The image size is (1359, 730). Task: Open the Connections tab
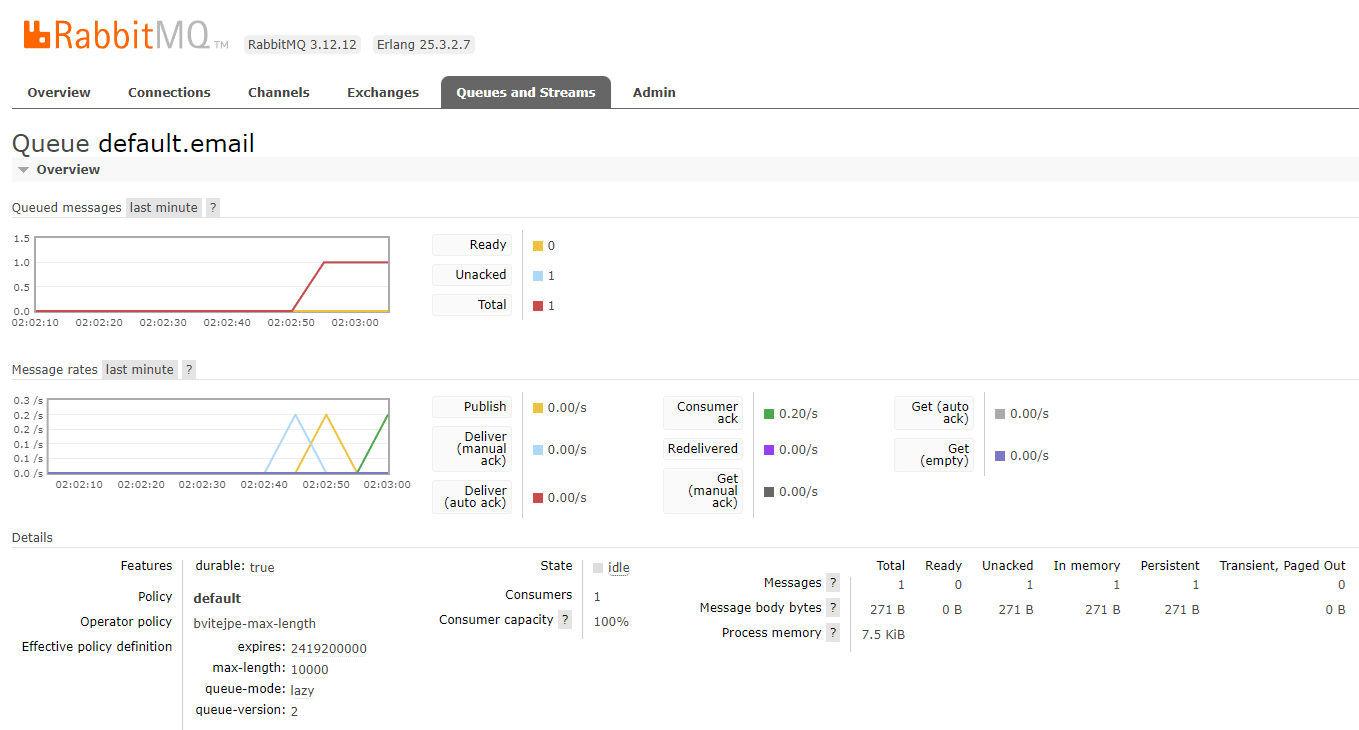click(169, 92)
